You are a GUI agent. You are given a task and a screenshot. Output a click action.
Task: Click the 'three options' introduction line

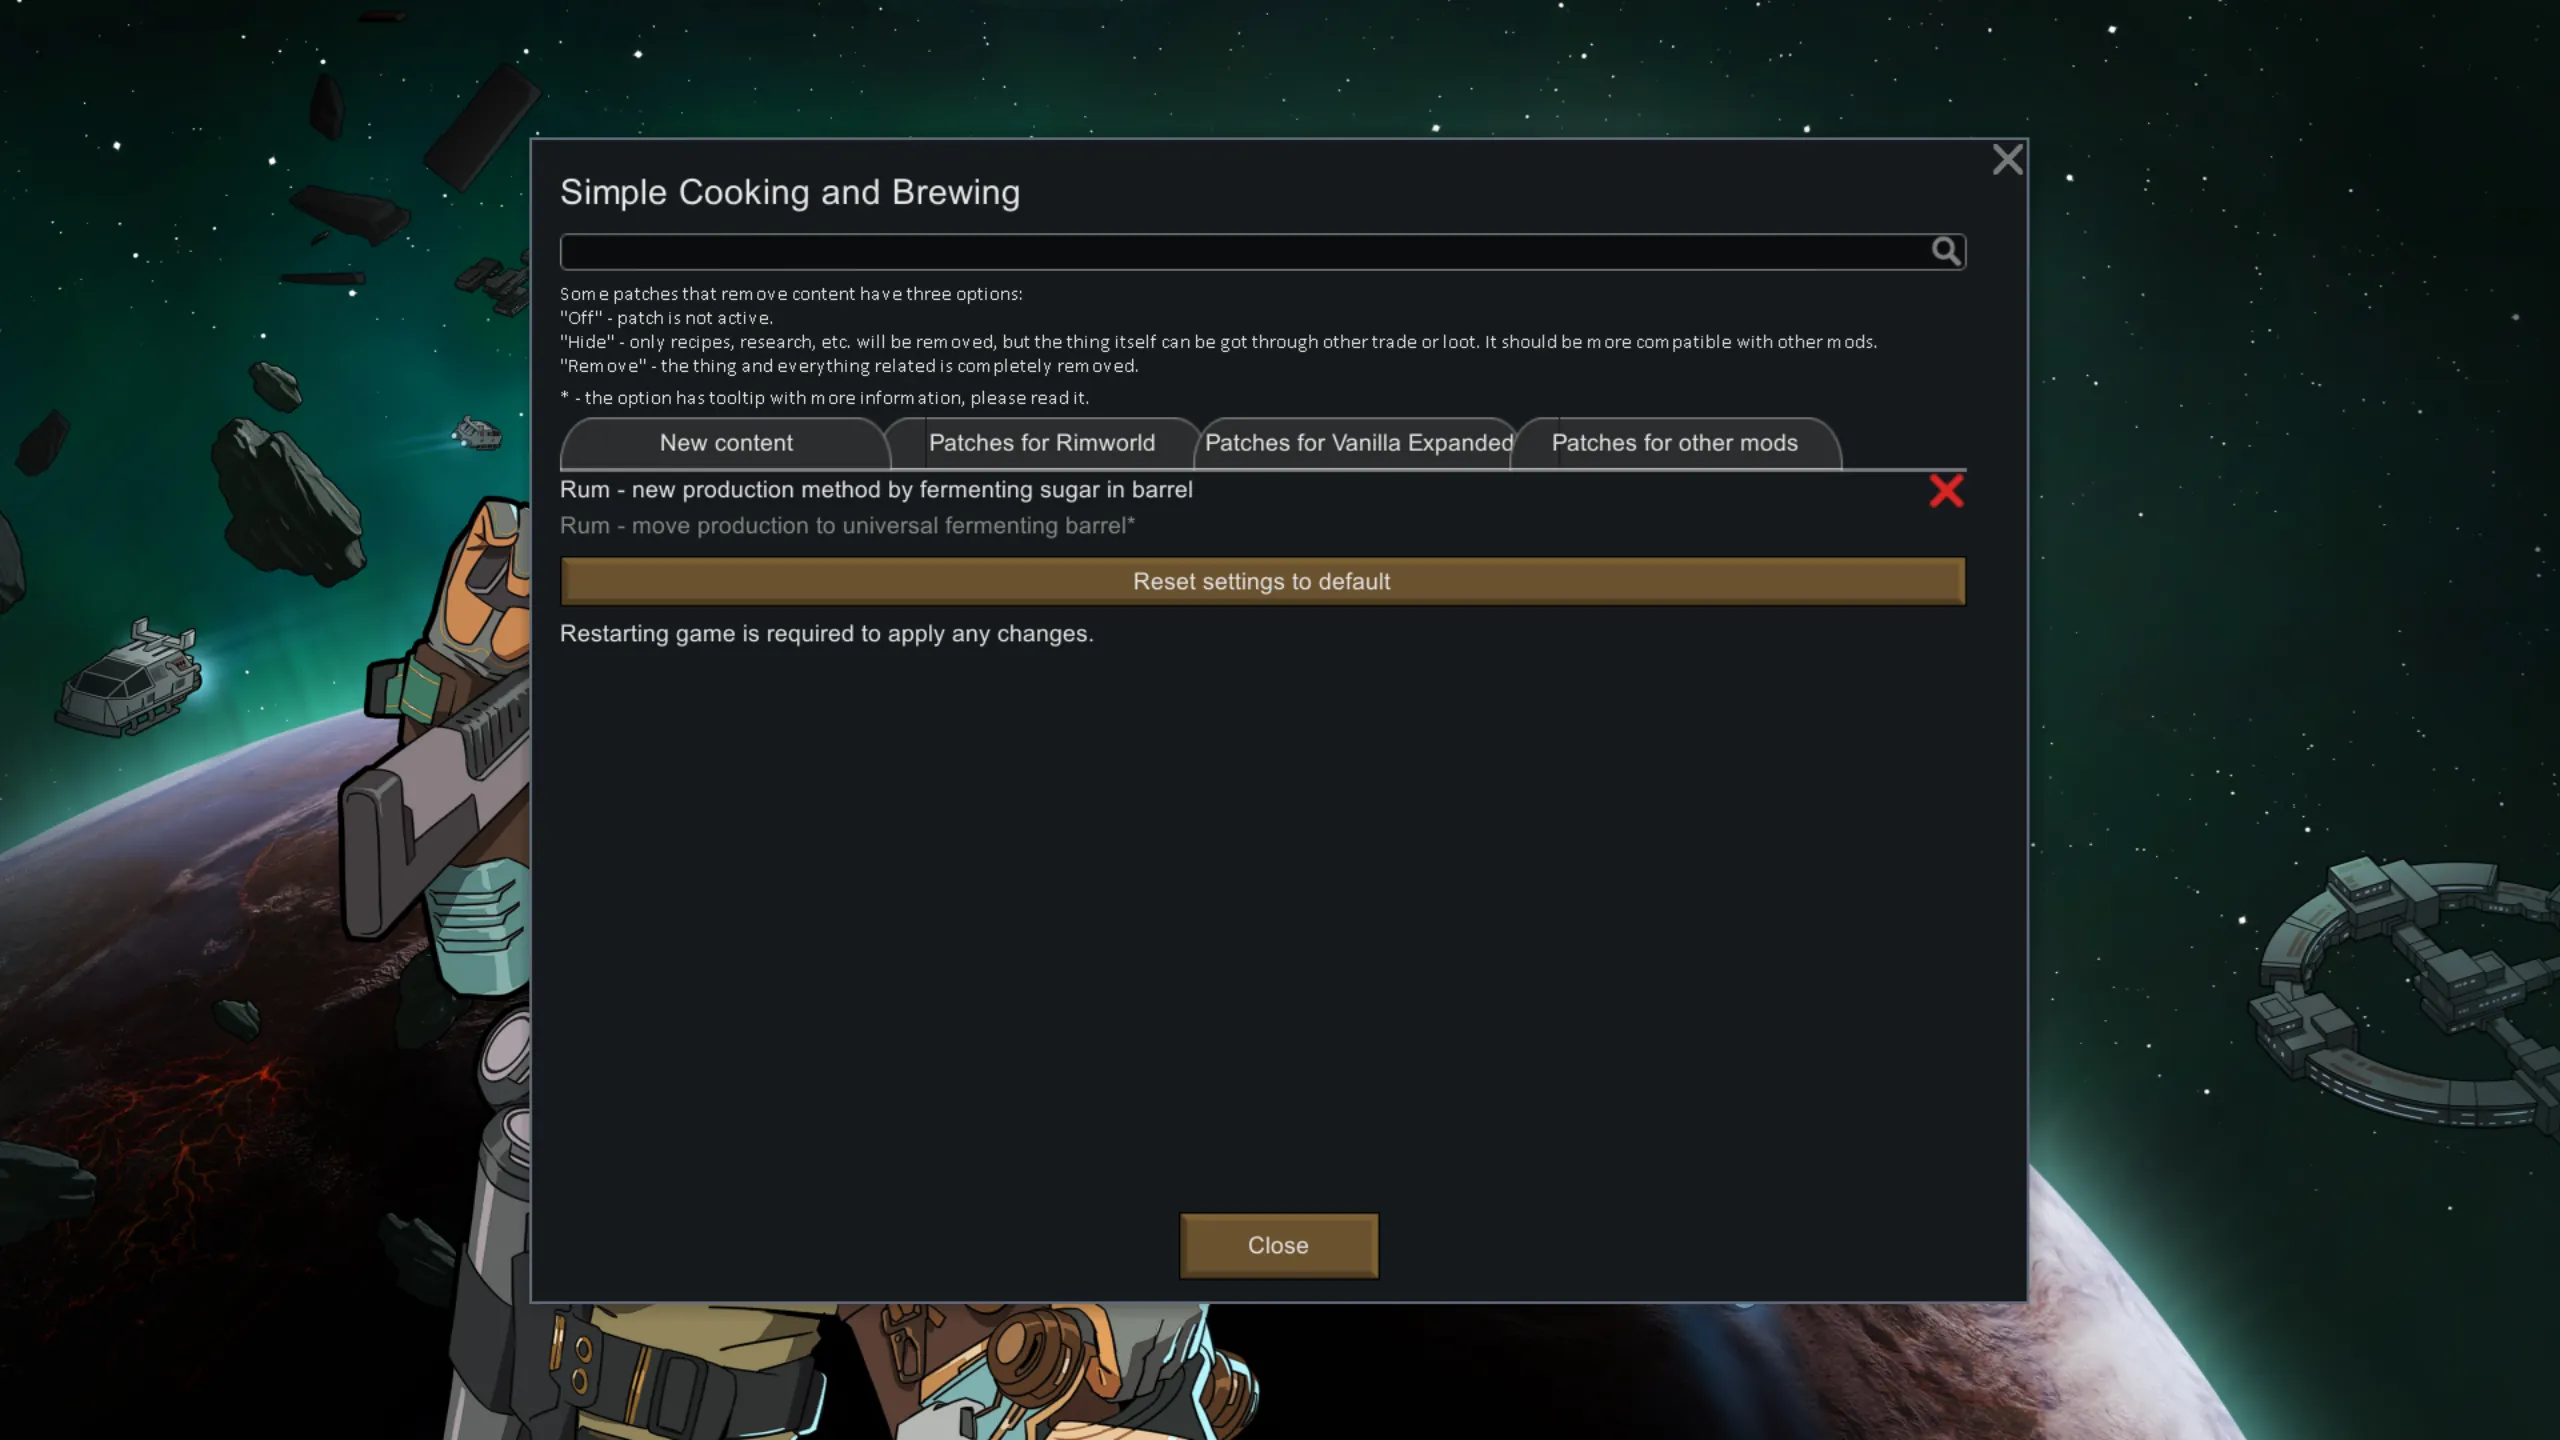point(791,294)
